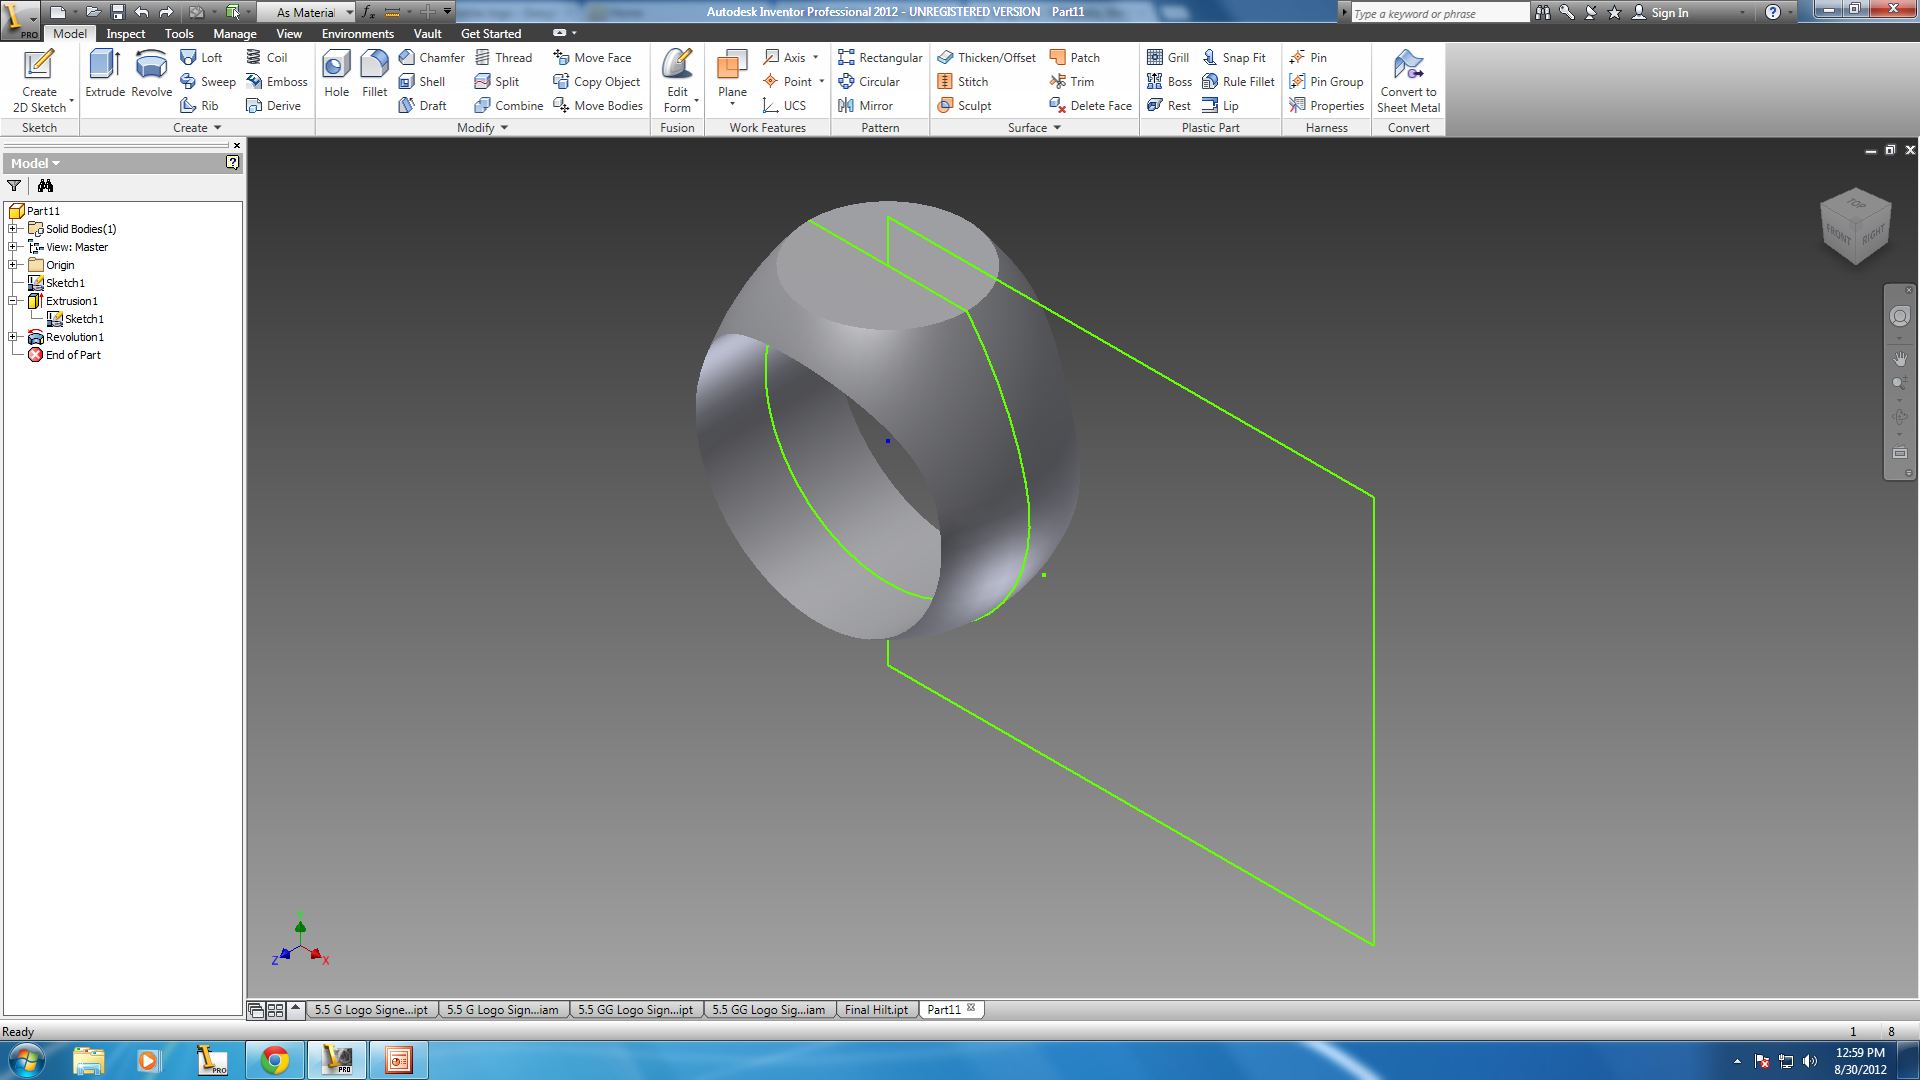Click Thicken/Offset surface tool
1920x1080 pixels.
click(986, 58)
